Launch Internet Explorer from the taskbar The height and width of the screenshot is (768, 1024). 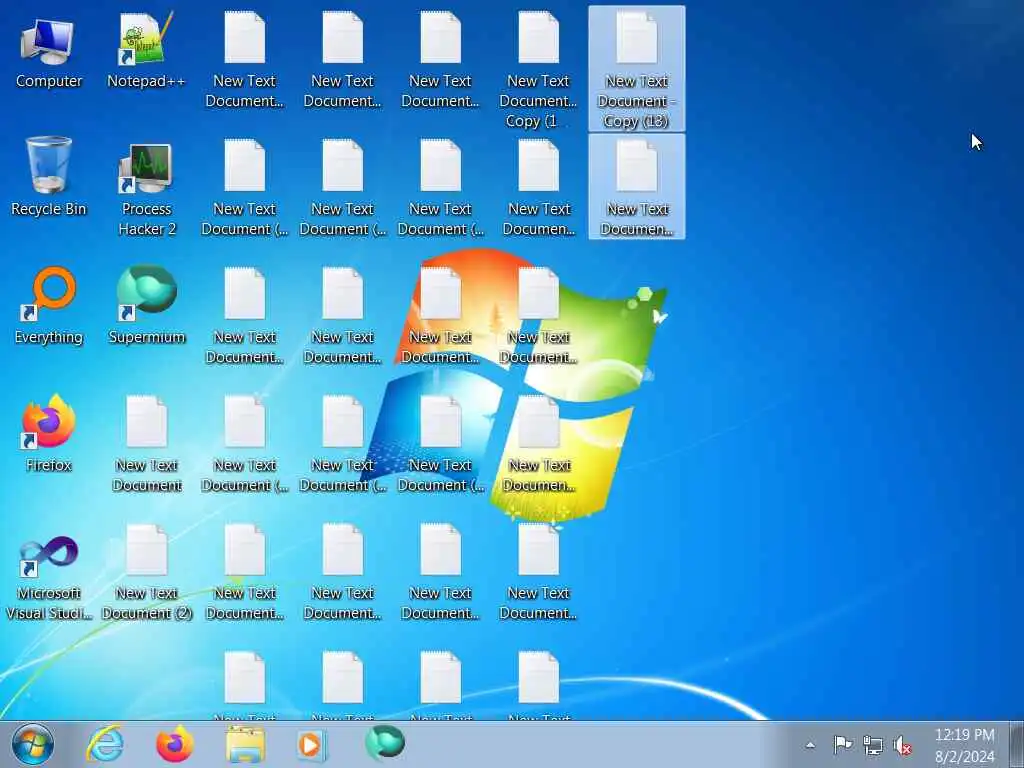coord(105,744)
